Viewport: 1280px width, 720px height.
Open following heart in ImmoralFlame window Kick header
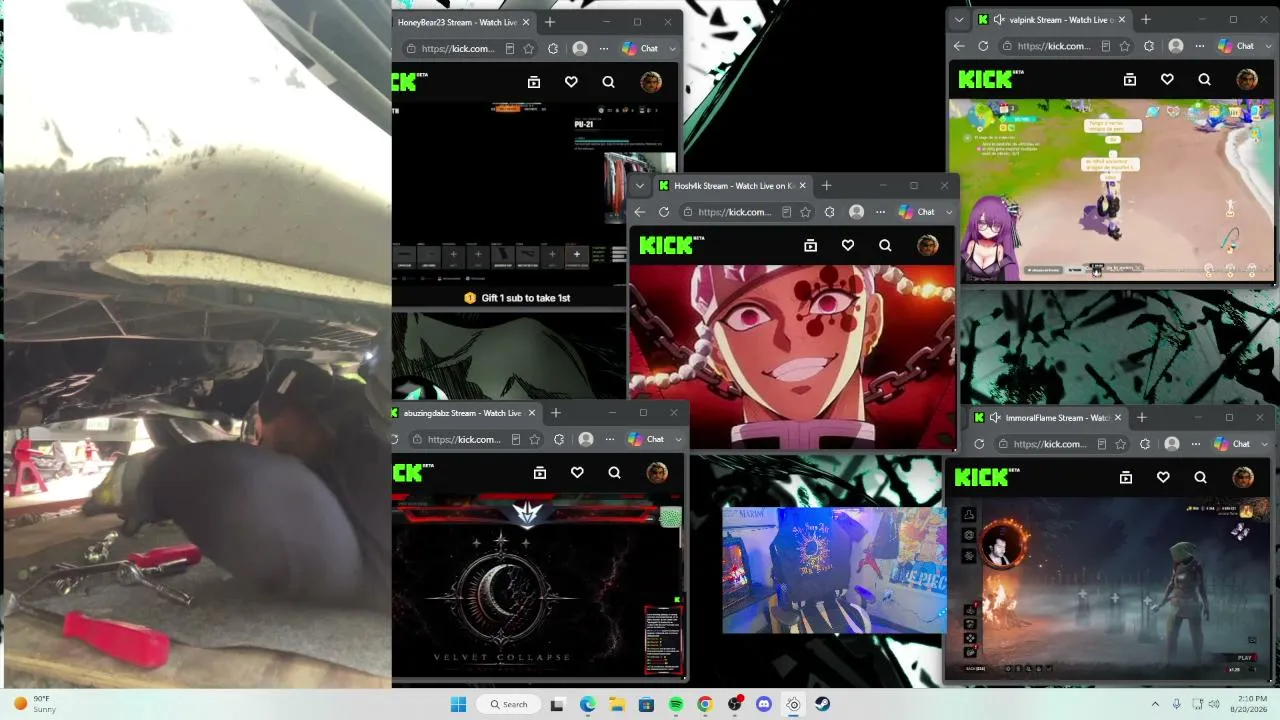point(1163,477)
